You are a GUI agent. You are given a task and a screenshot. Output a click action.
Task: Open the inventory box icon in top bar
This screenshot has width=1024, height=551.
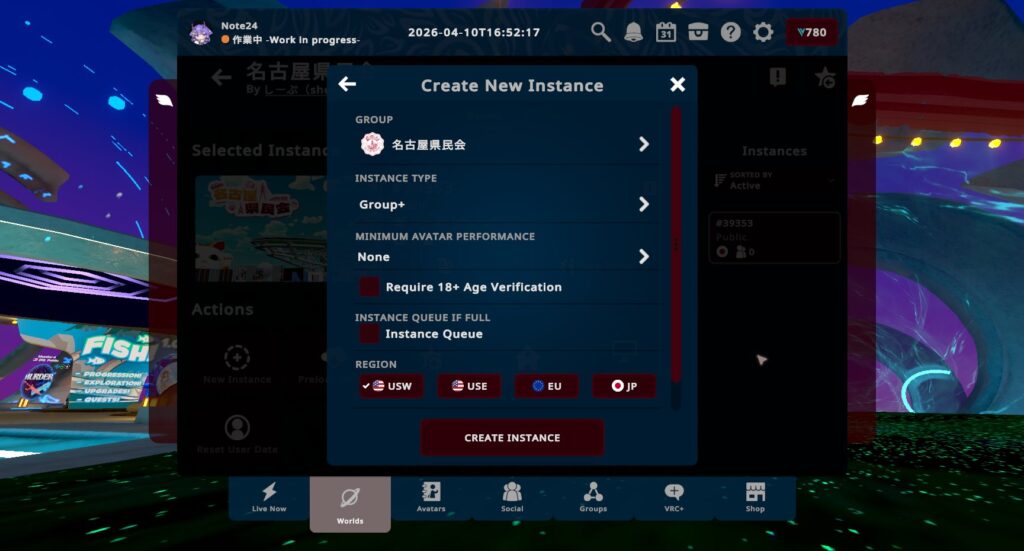click(x=698, y=32)
